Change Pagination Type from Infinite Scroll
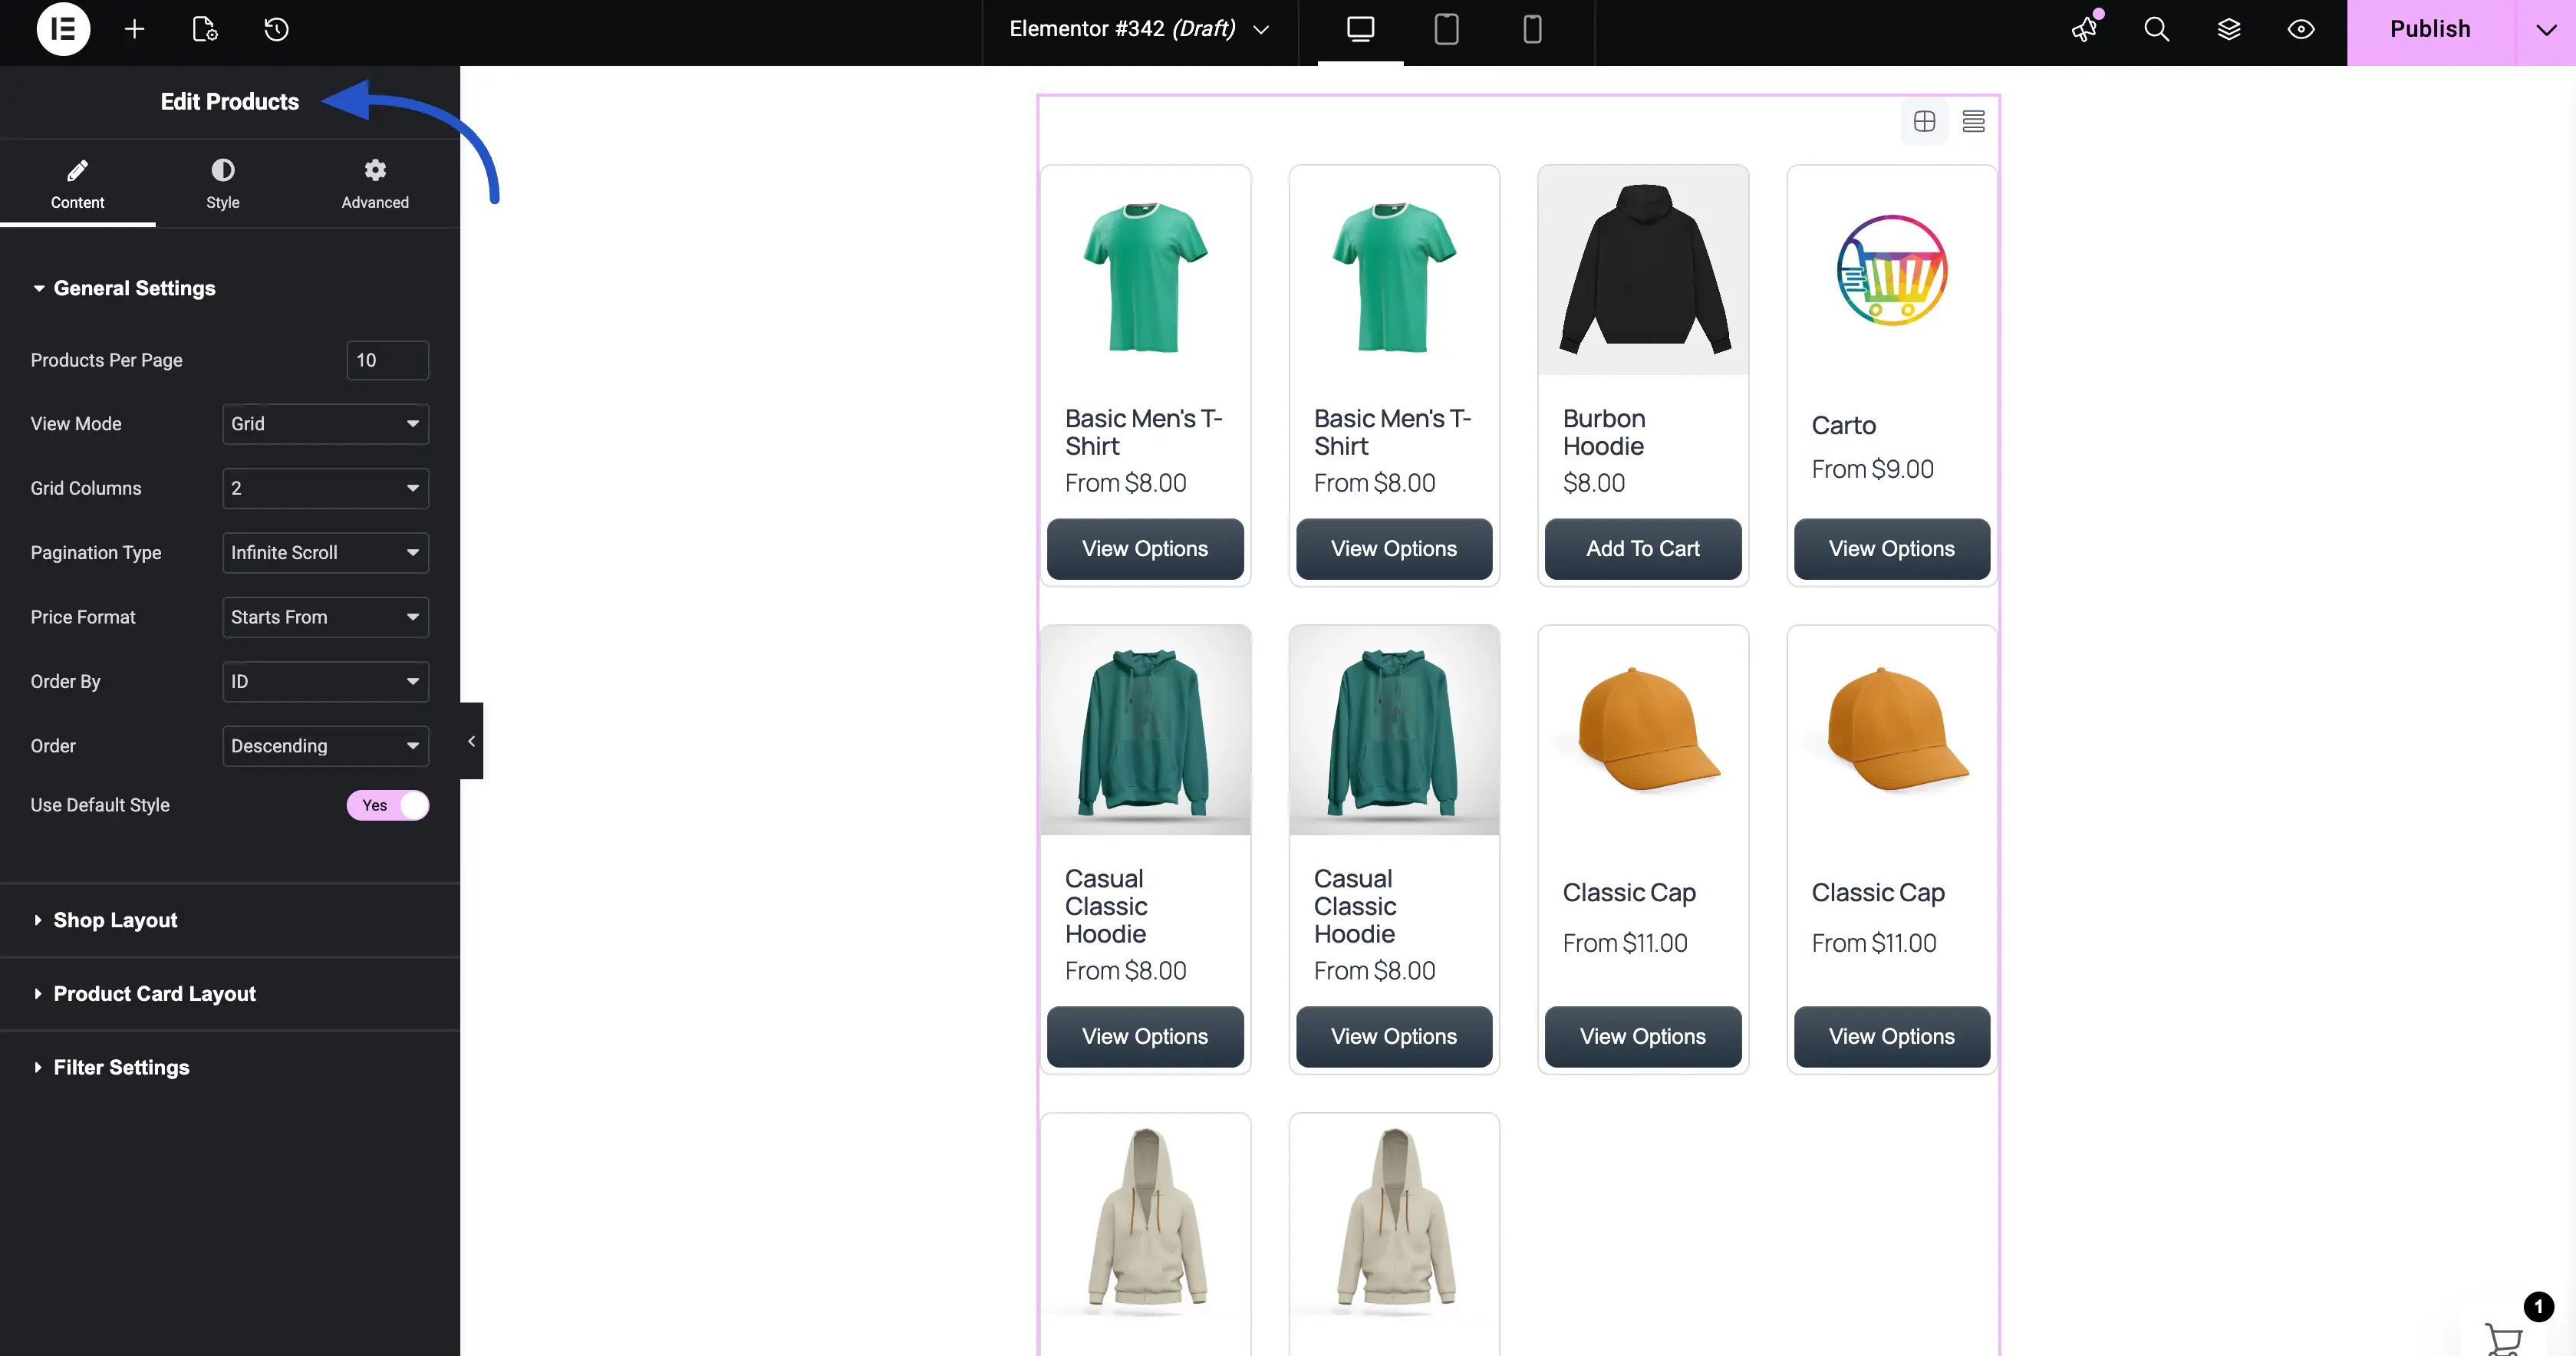Viewport: 2576px width, 1356px height. [x=324, y=552]
